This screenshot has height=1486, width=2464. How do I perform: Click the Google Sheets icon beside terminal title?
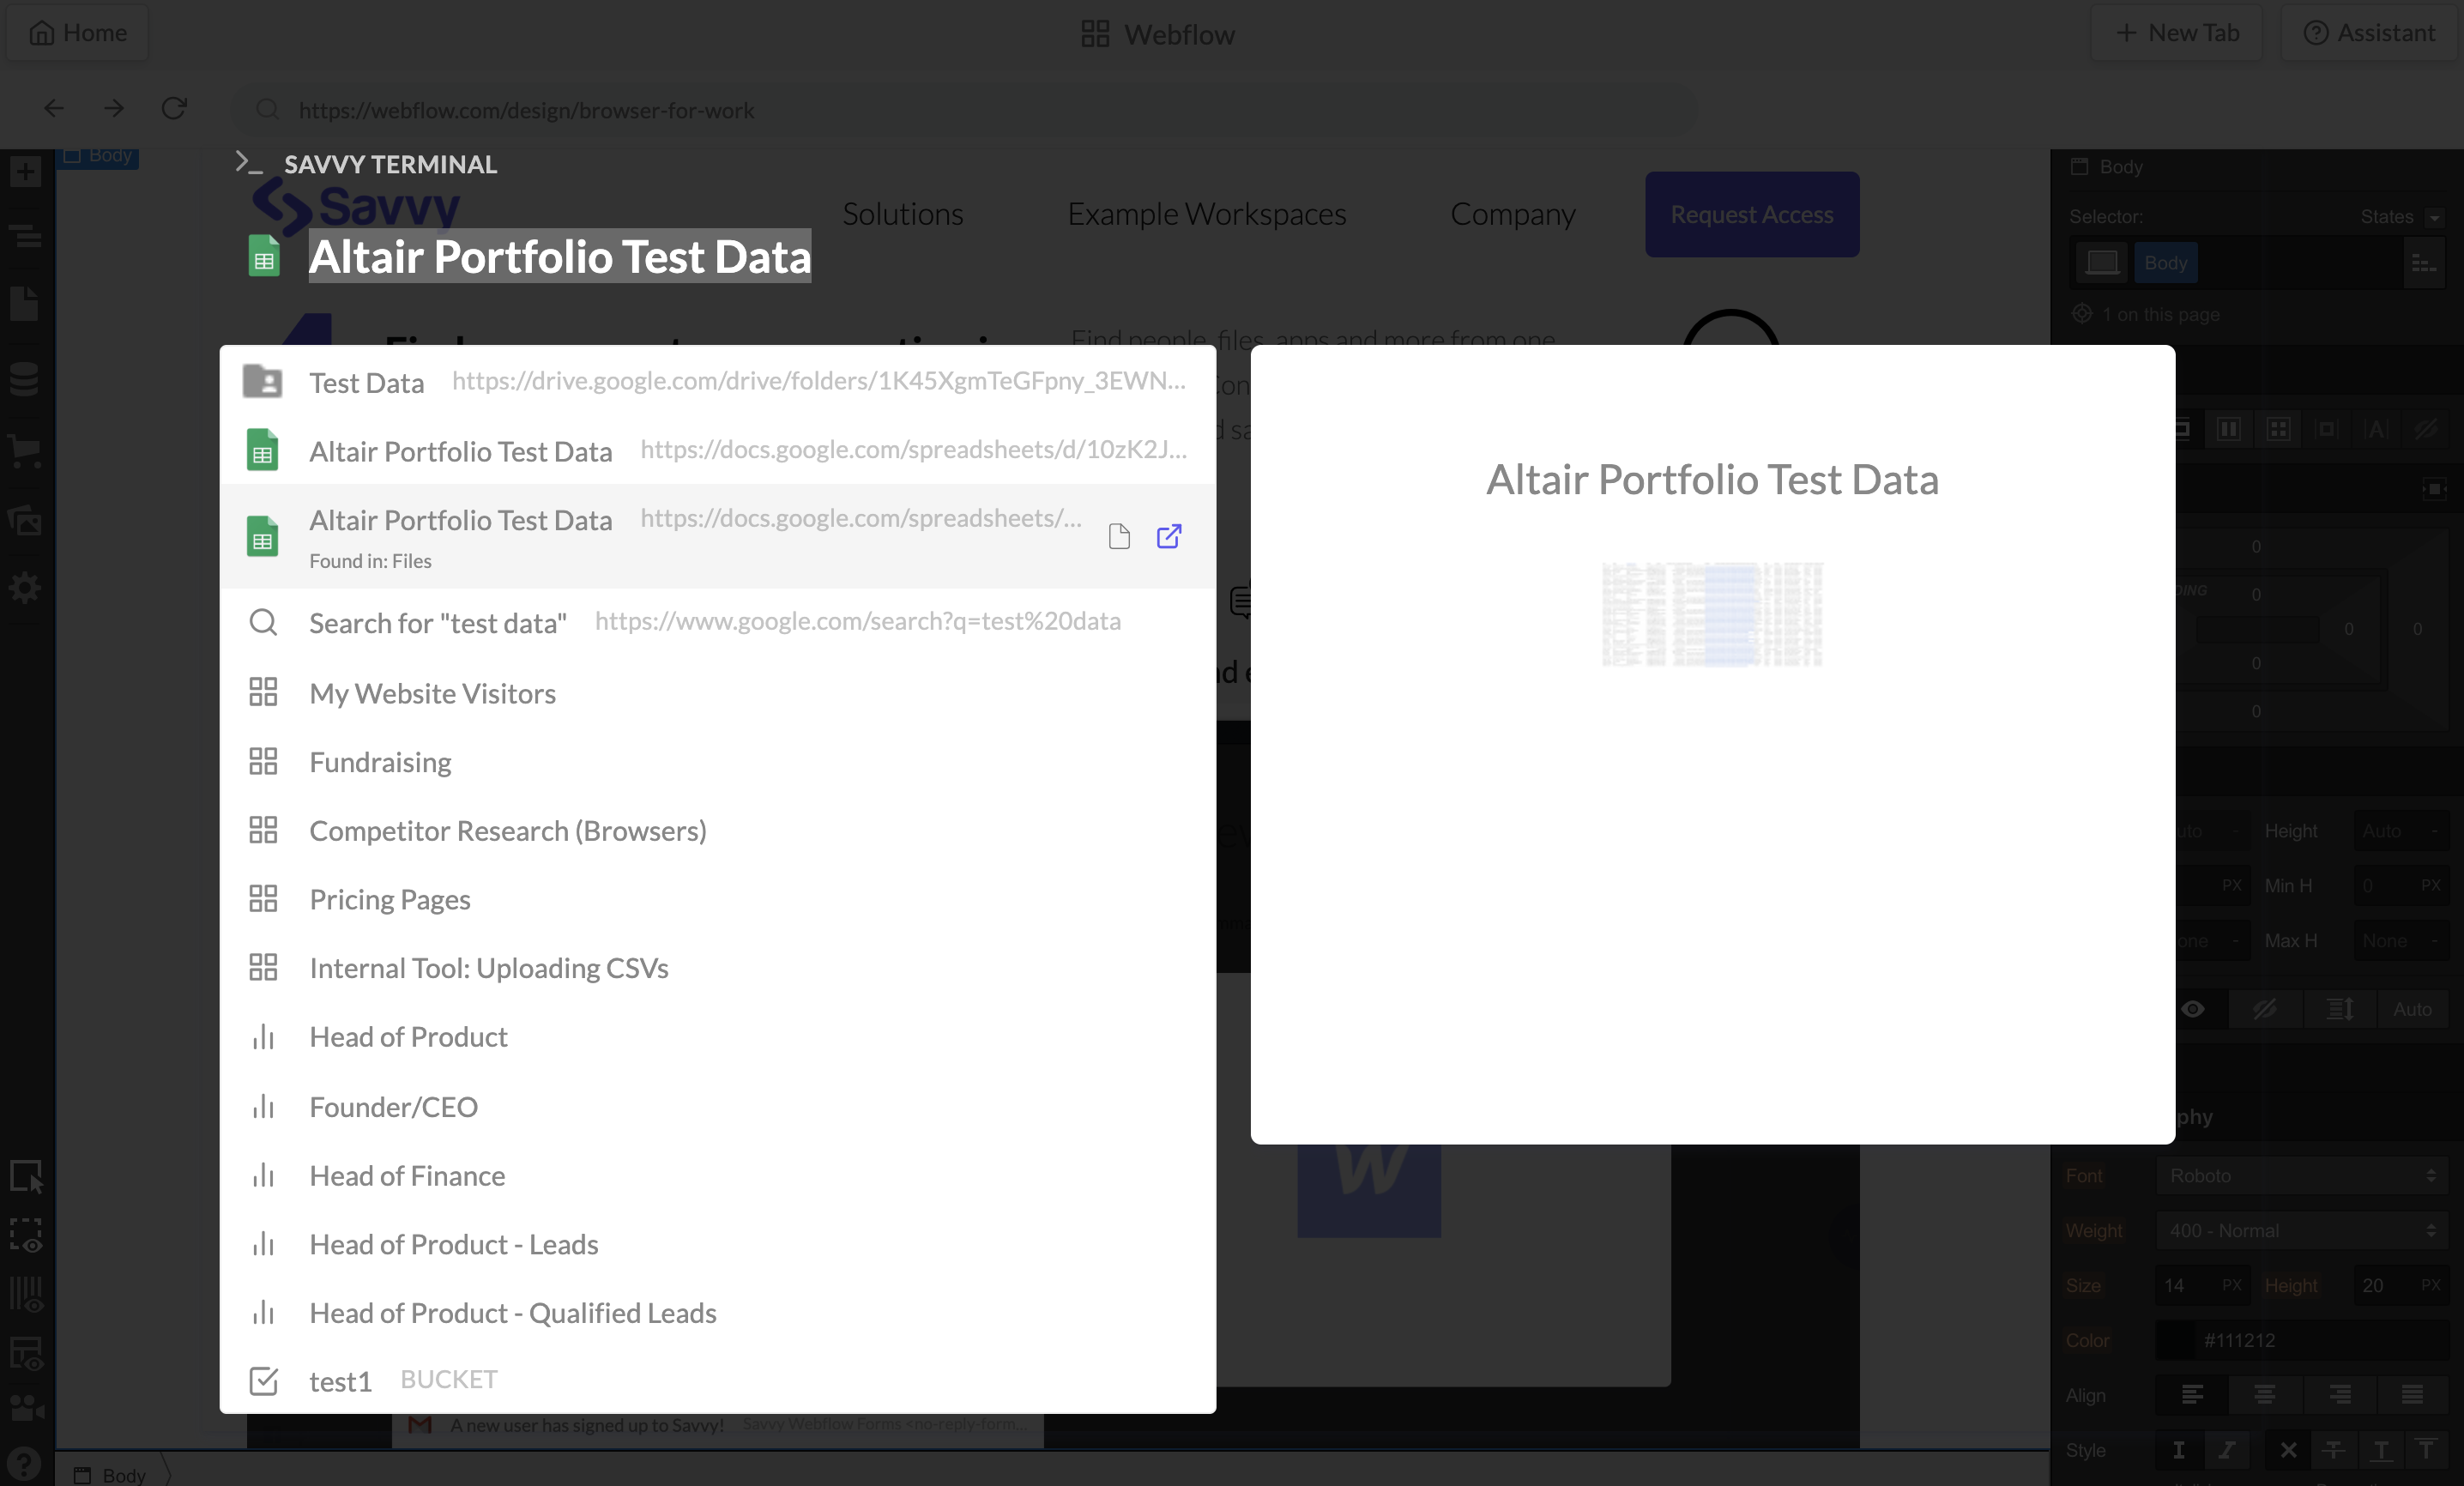click(x=263, y=256)
